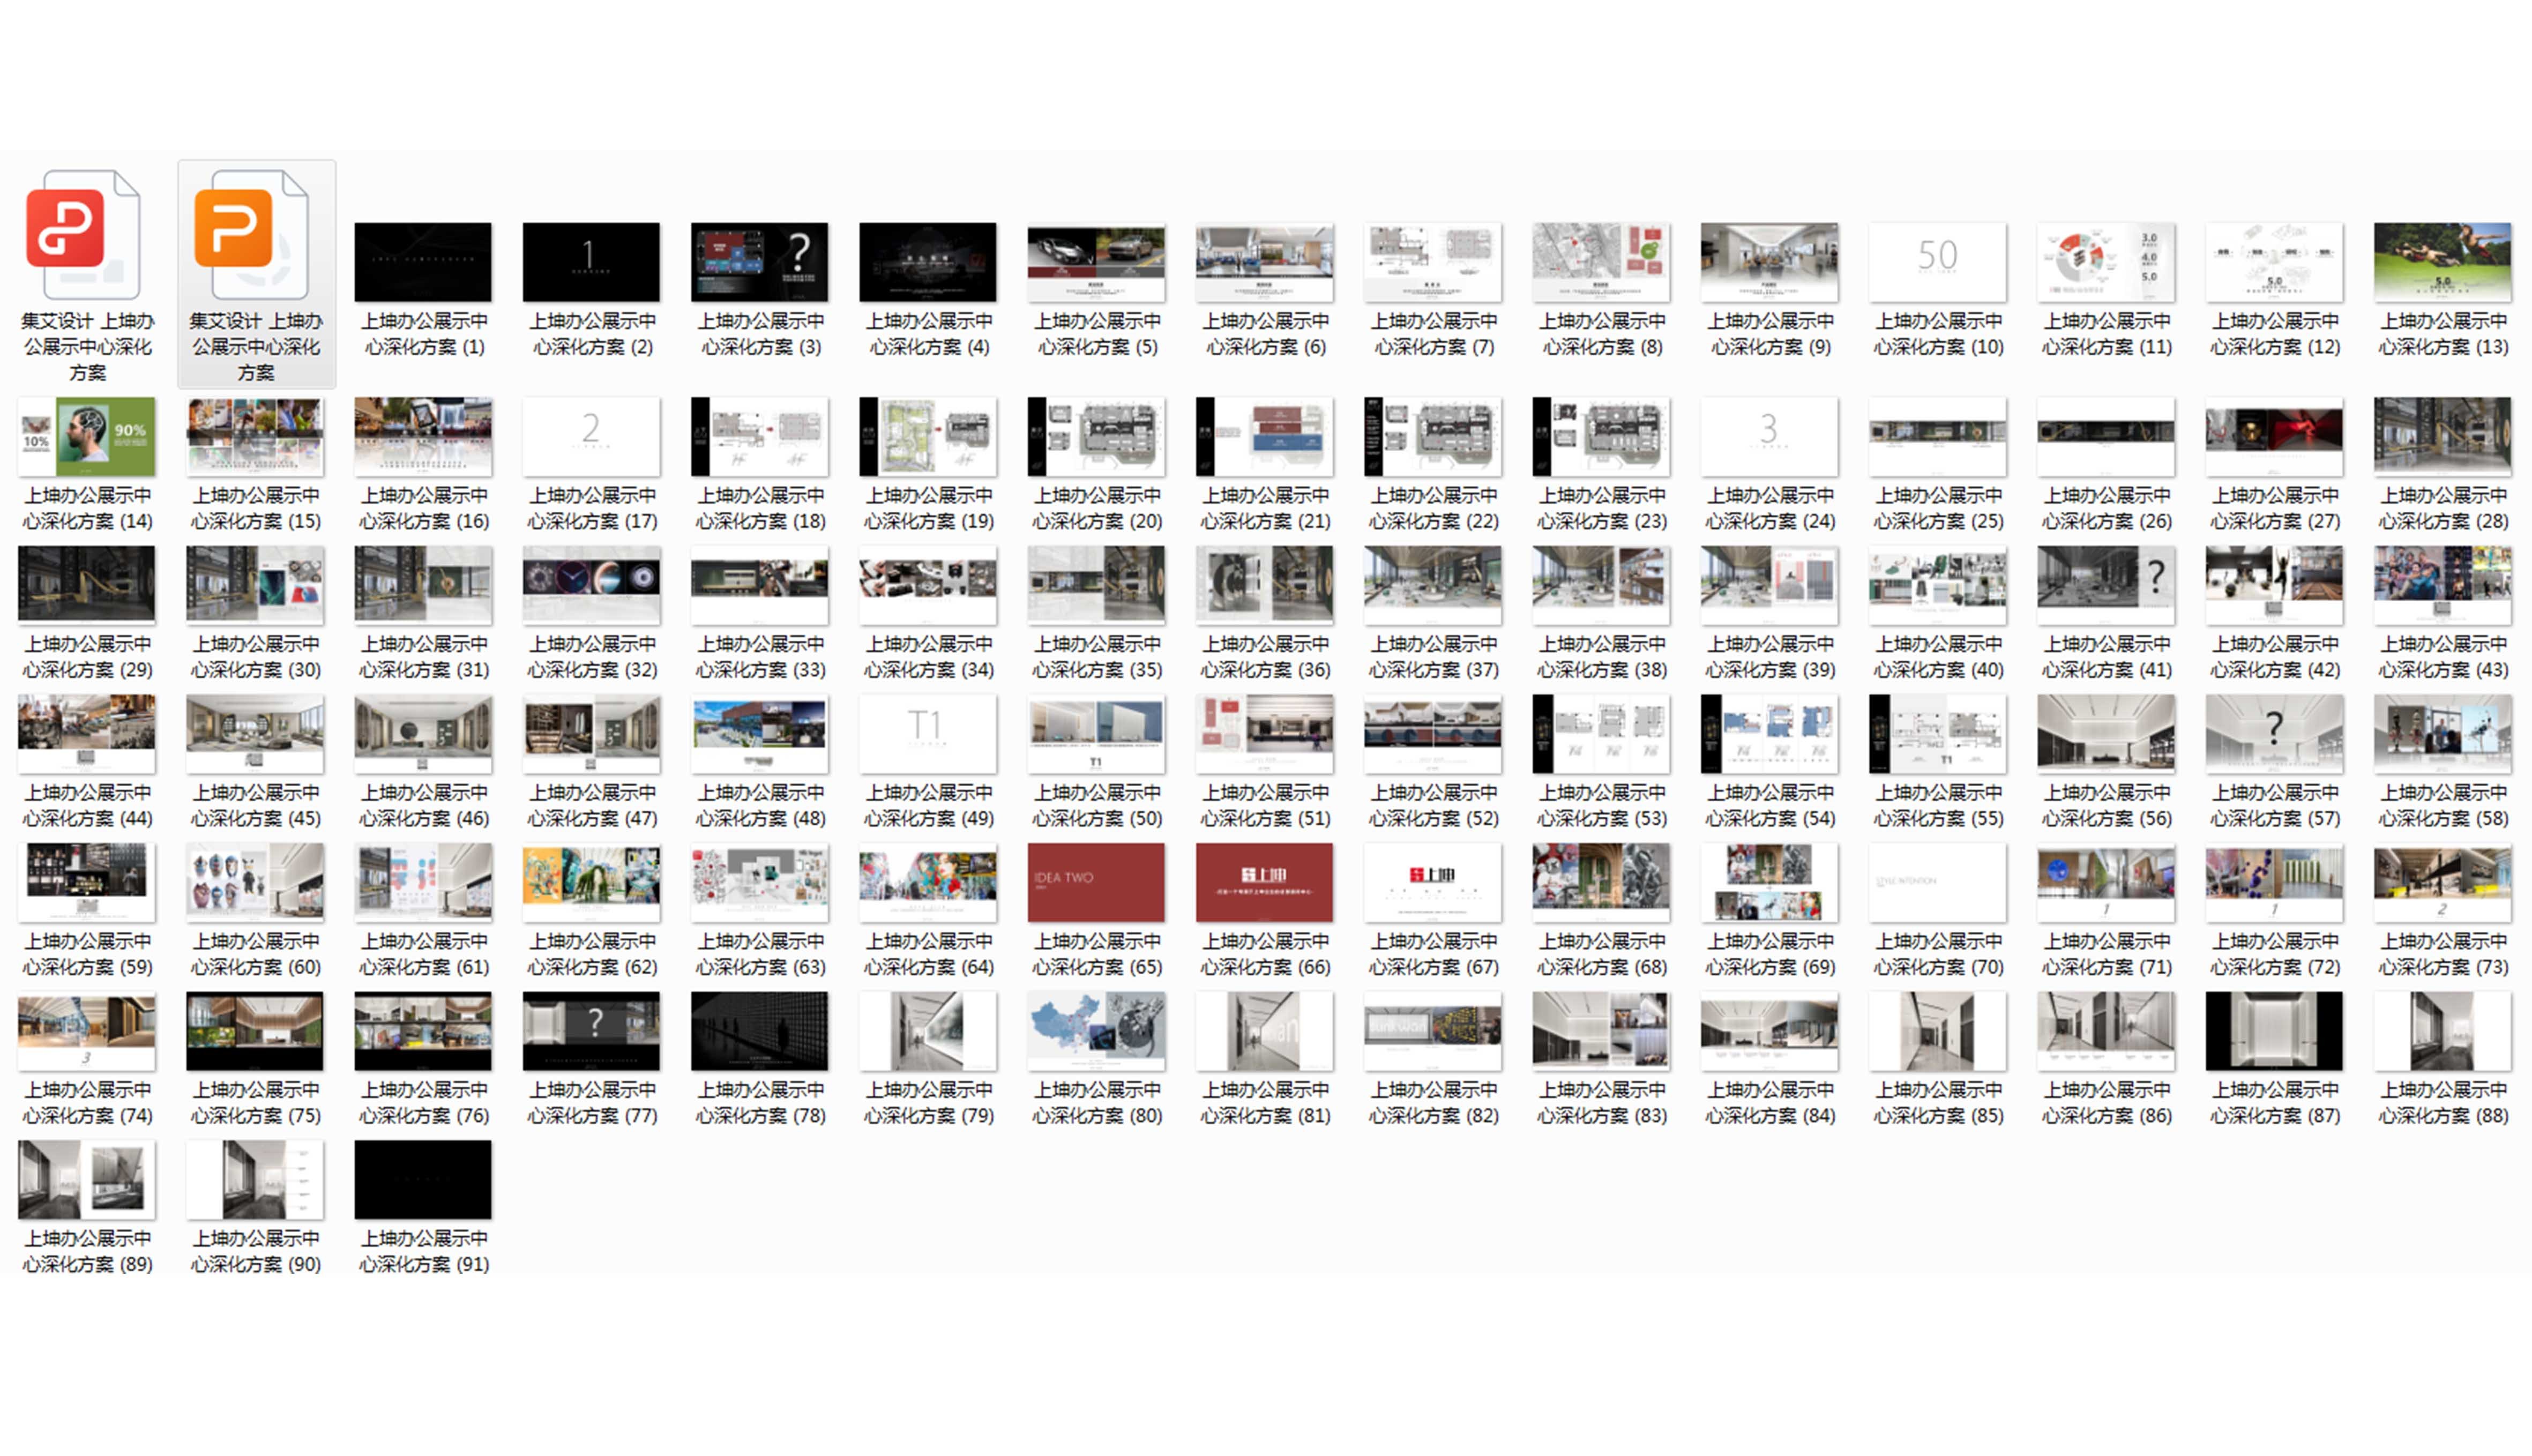Image resolution: width=2532 pixels, height=1456 pixels.
Task: Click thumbnail (27) with red lighting scene
Action: [x=2274, y=436]
